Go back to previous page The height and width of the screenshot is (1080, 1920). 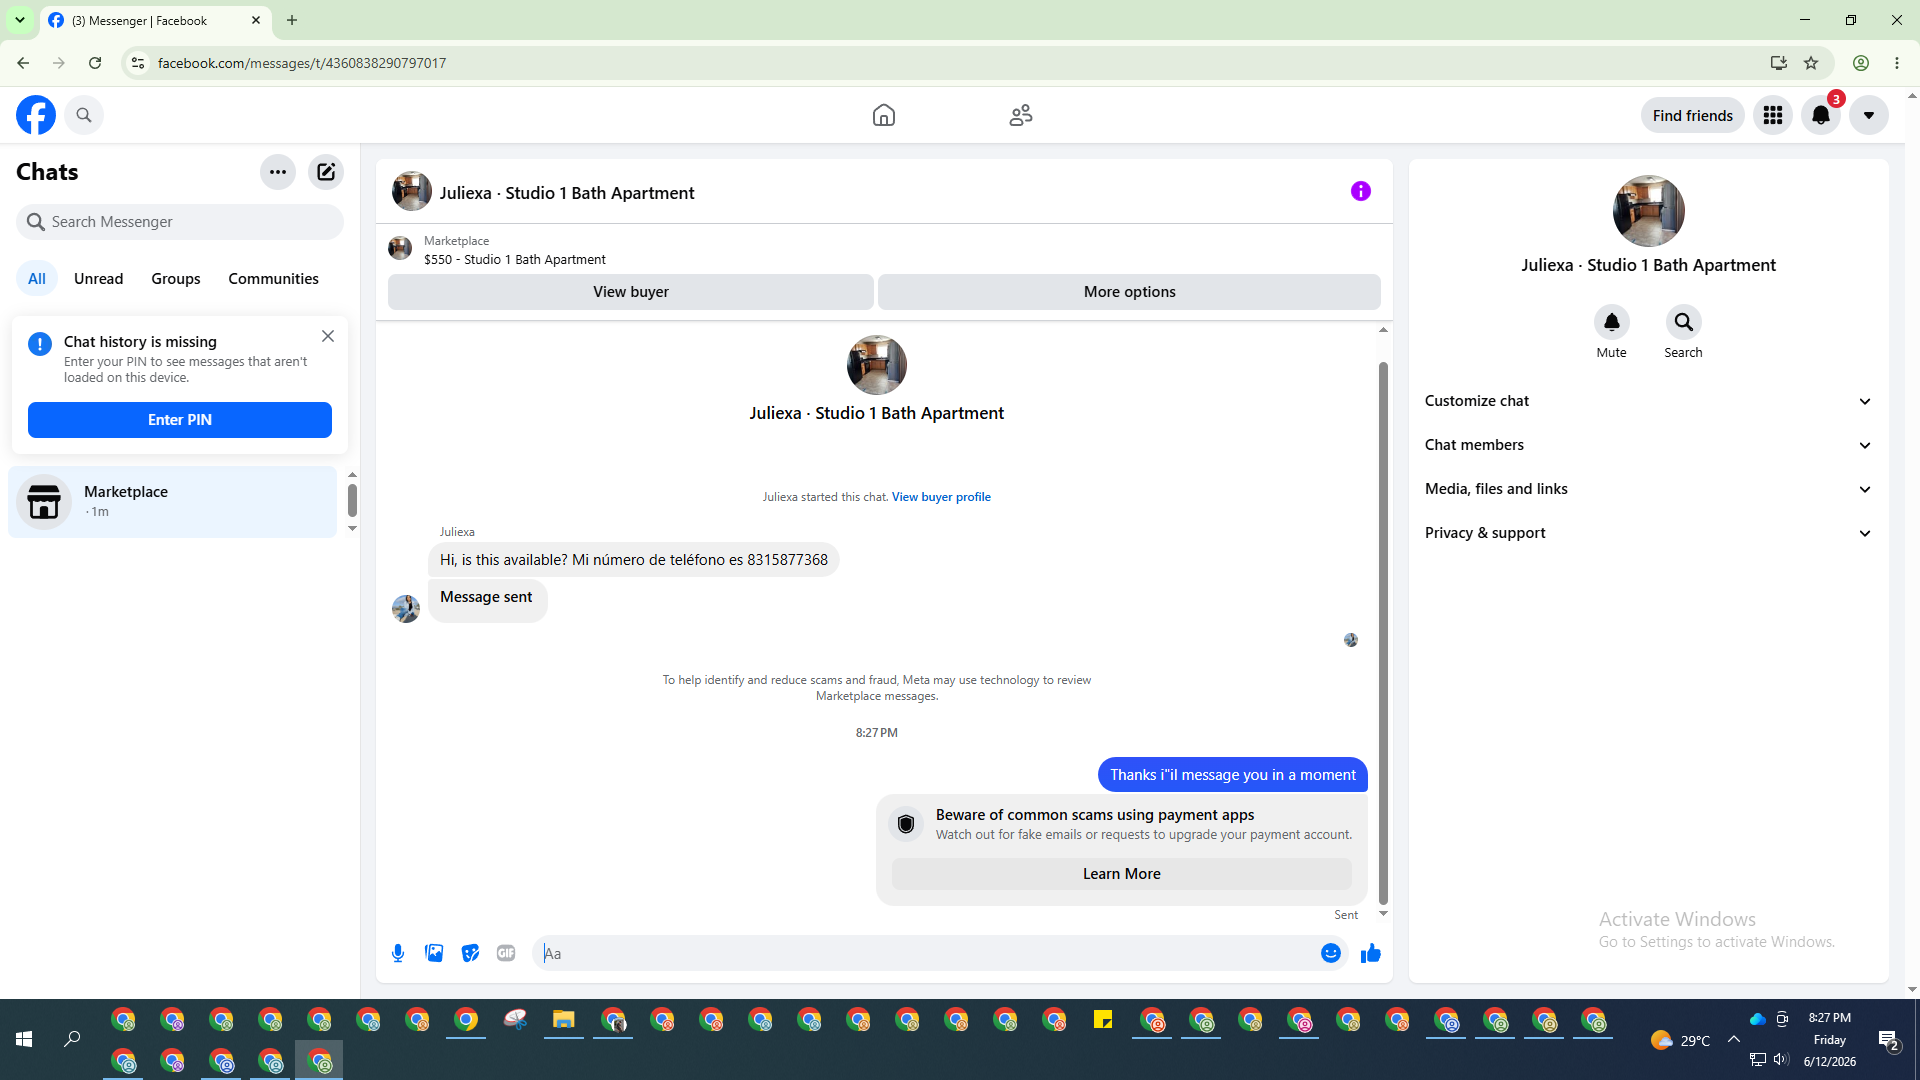(23, 63)
